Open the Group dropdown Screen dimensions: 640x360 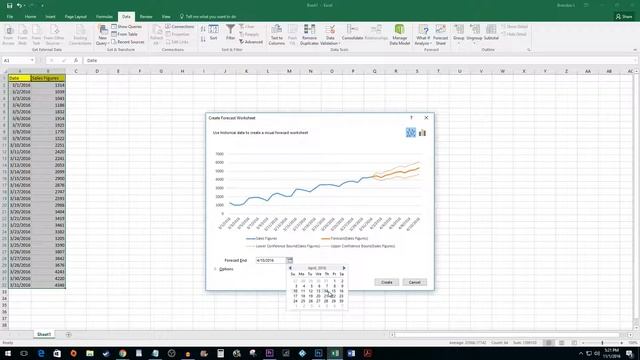click(x=458, y=35)
